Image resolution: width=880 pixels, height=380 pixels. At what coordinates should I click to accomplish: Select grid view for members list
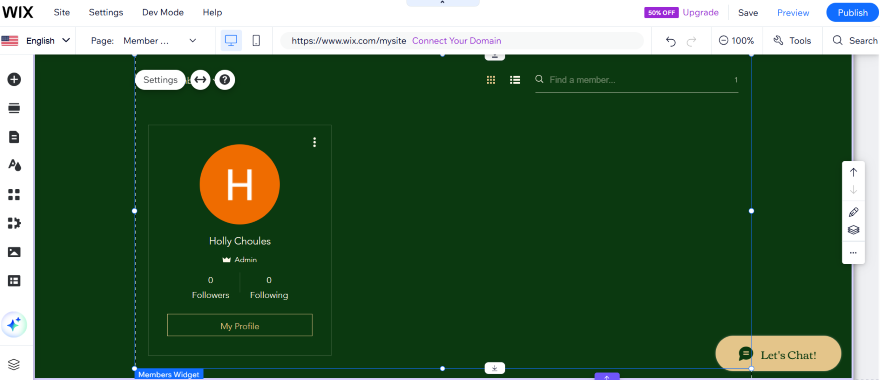(491, 80)
